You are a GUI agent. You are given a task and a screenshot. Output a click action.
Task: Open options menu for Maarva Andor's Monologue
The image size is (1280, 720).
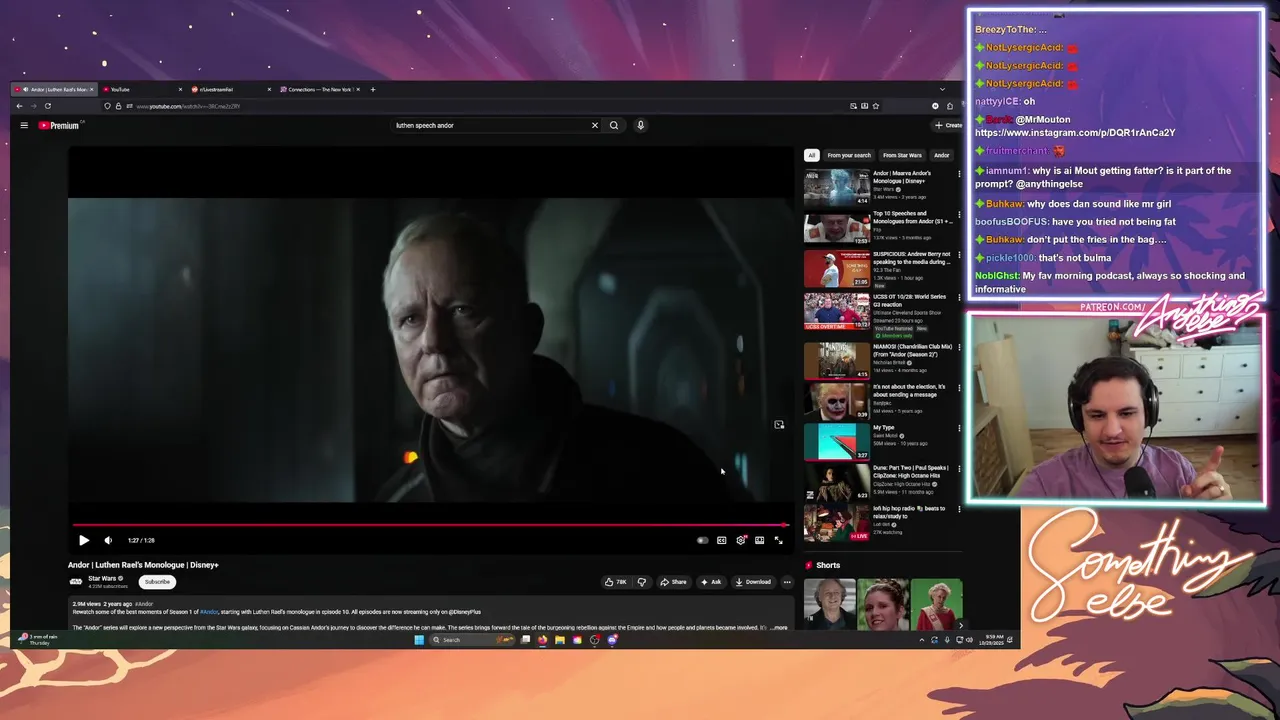(x=959, y=174)
